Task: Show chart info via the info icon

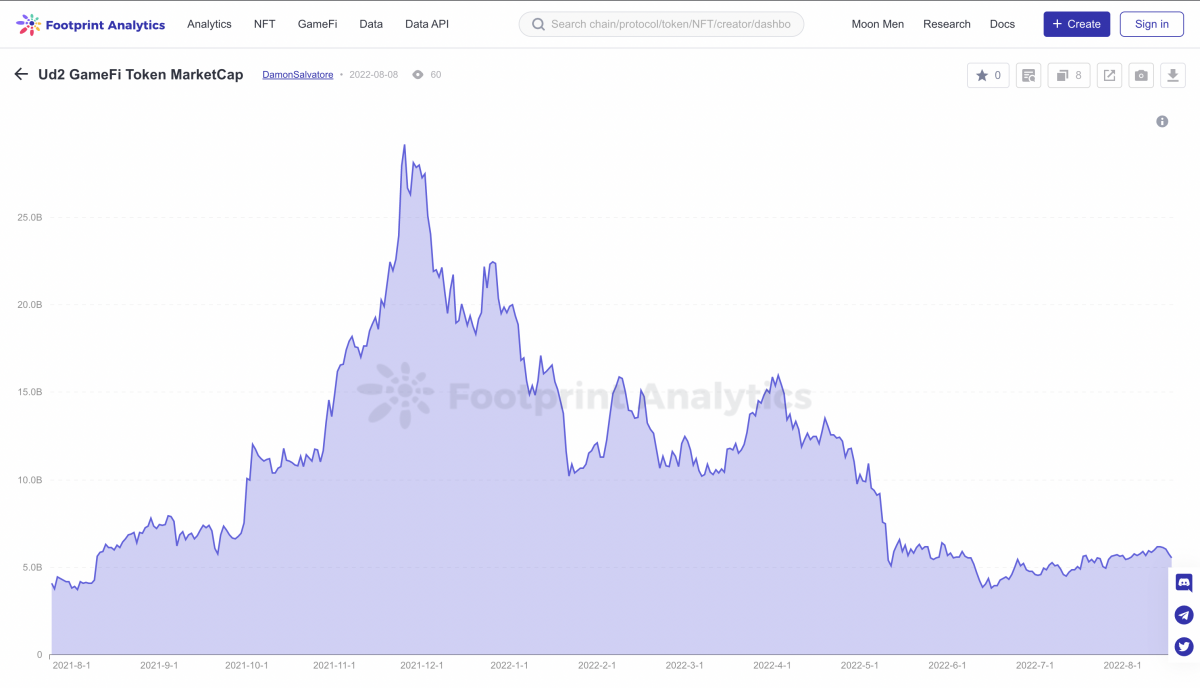Action: 1162,121
